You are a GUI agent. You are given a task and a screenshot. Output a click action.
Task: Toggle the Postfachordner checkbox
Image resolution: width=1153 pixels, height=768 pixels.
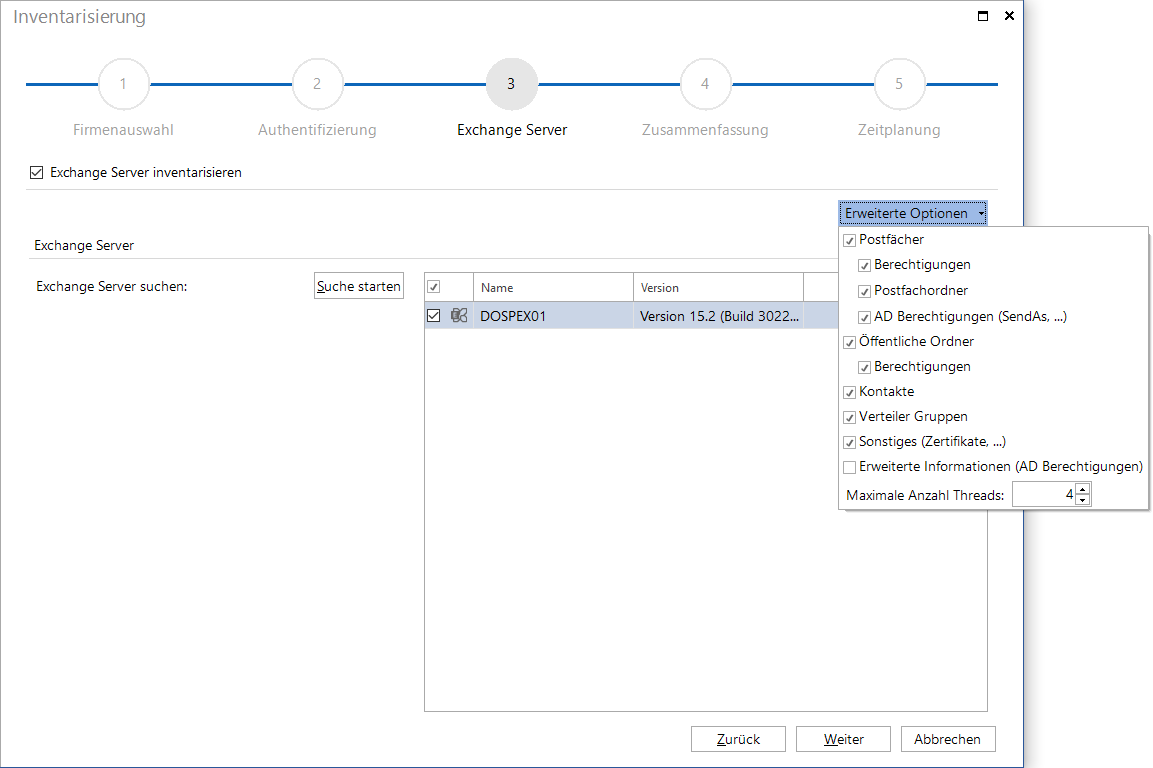pyautogui.click(x=865, y=291)
